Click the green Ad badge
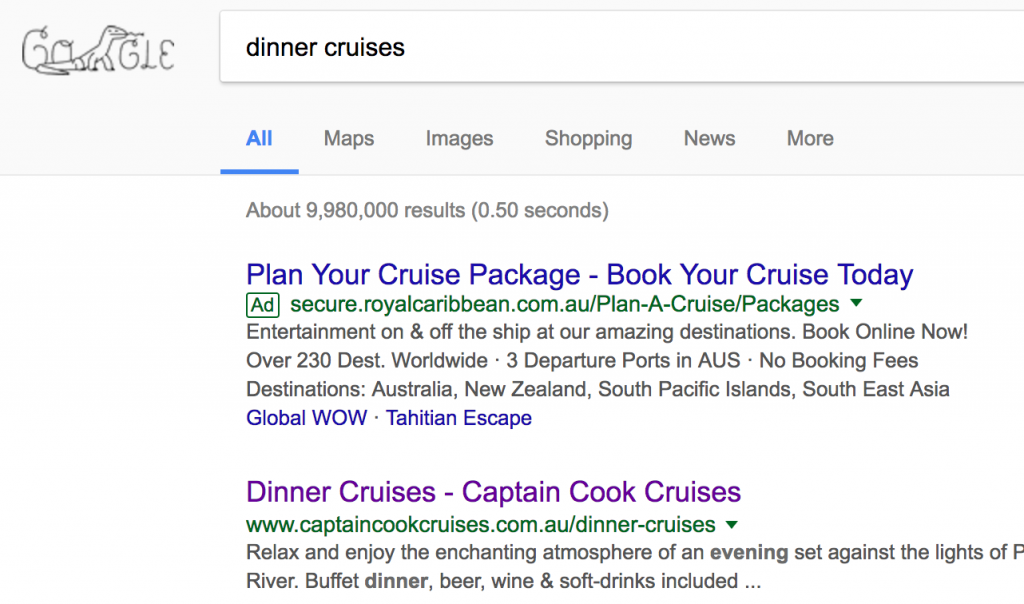 263,304
